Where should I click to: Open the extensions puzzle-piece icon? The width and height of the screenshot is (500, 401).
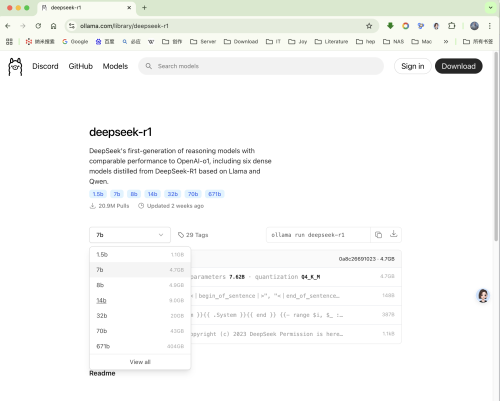click(x=451, y=26)
